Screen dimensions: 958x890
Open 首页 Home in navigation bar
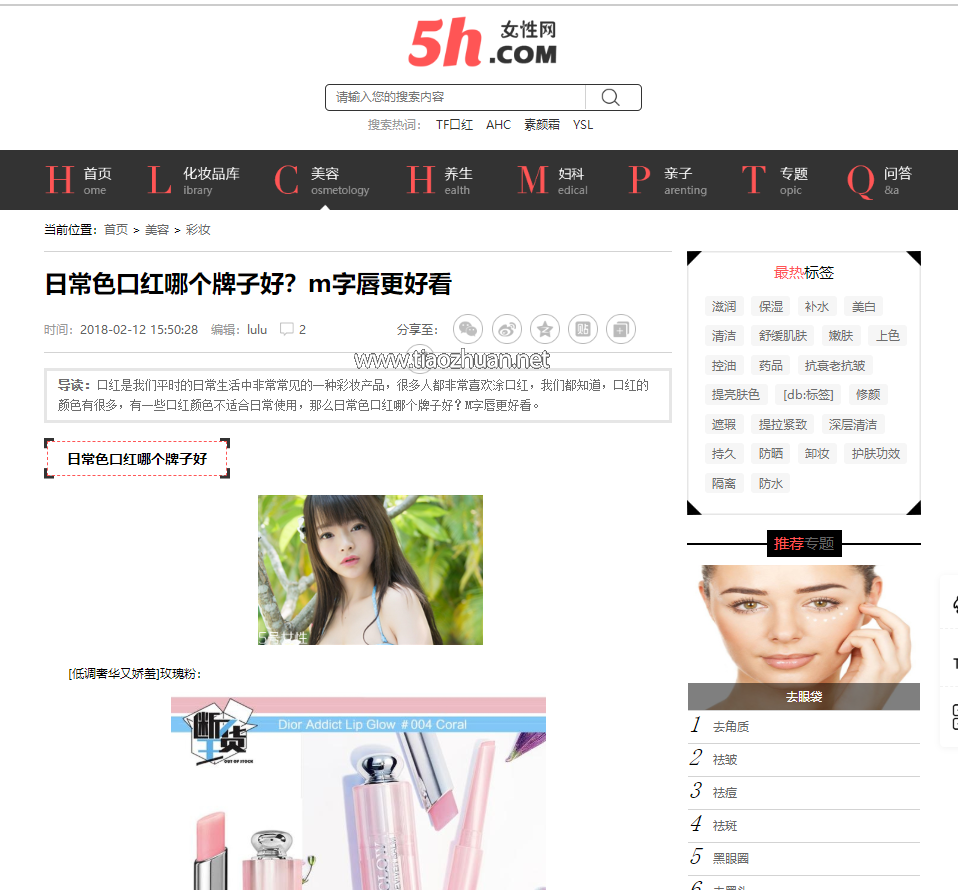tap(79, 180)
